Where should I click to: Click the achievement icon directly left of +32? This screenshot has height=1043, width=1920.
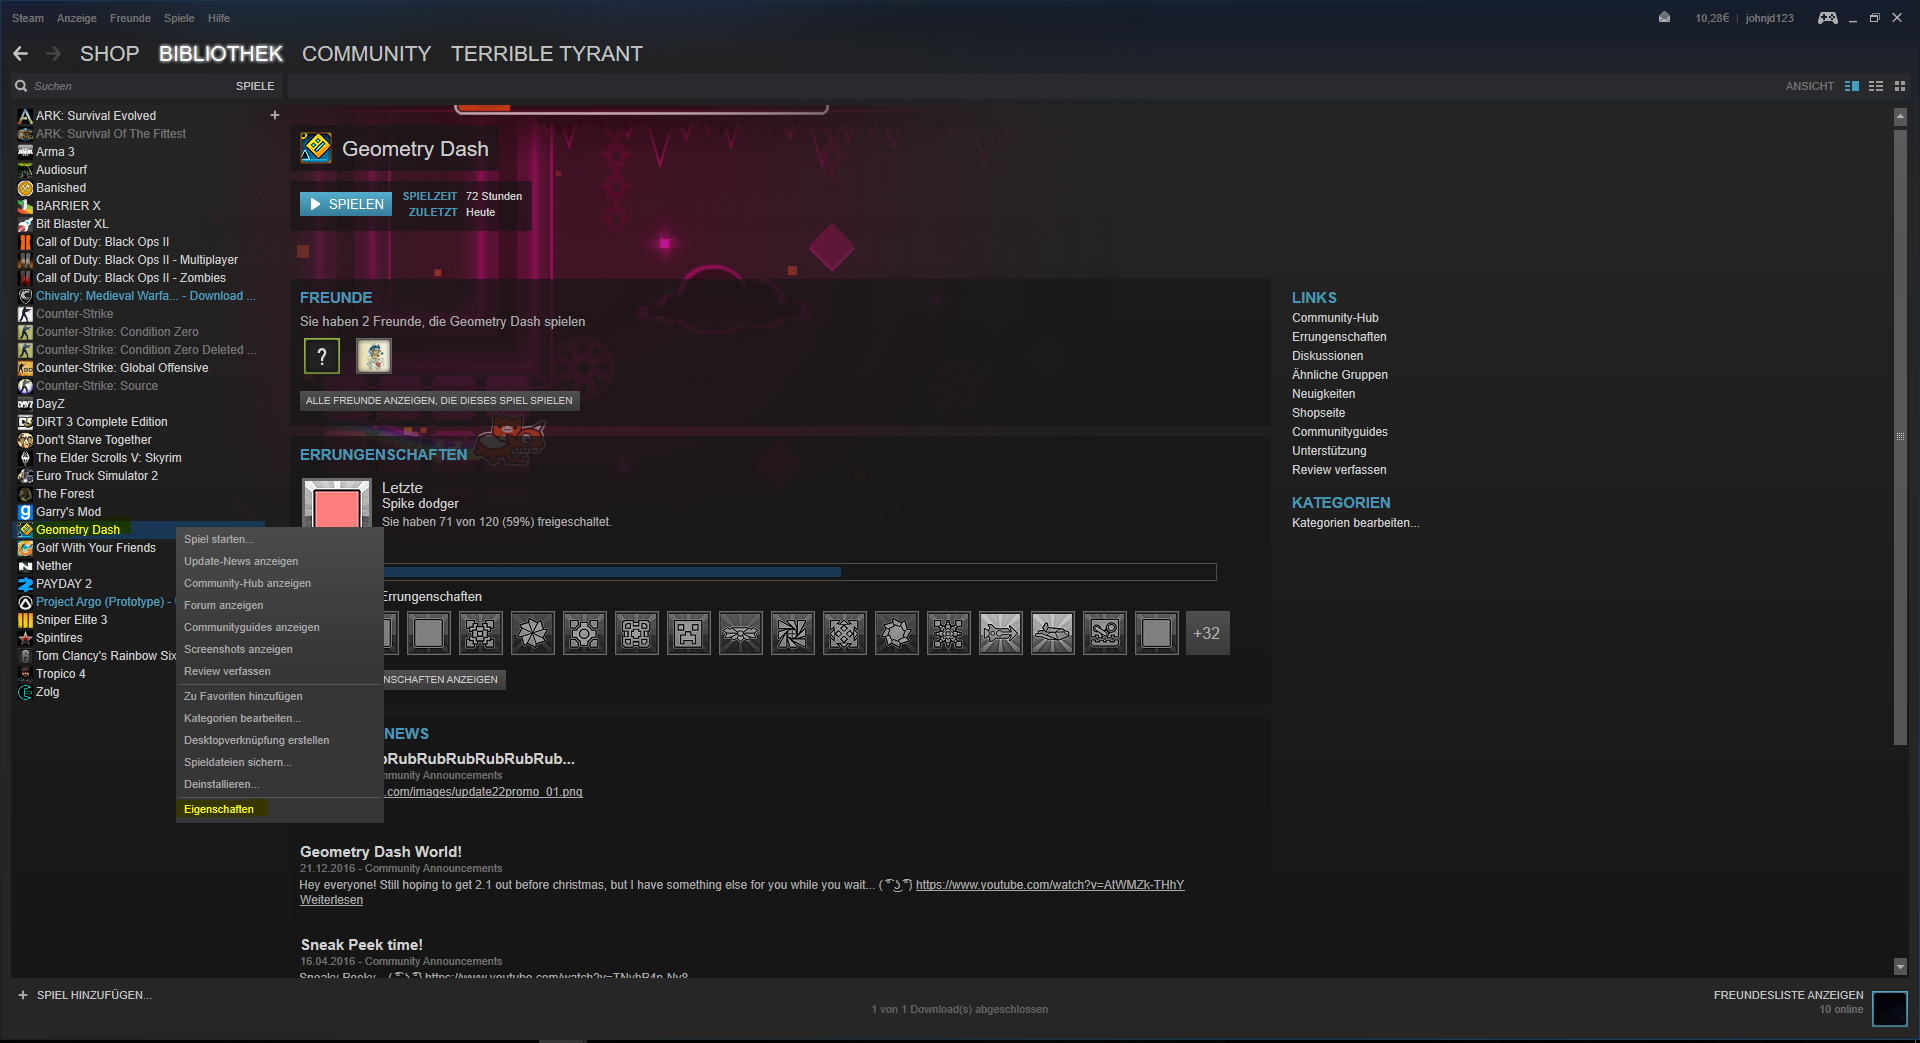(1156, 633)
